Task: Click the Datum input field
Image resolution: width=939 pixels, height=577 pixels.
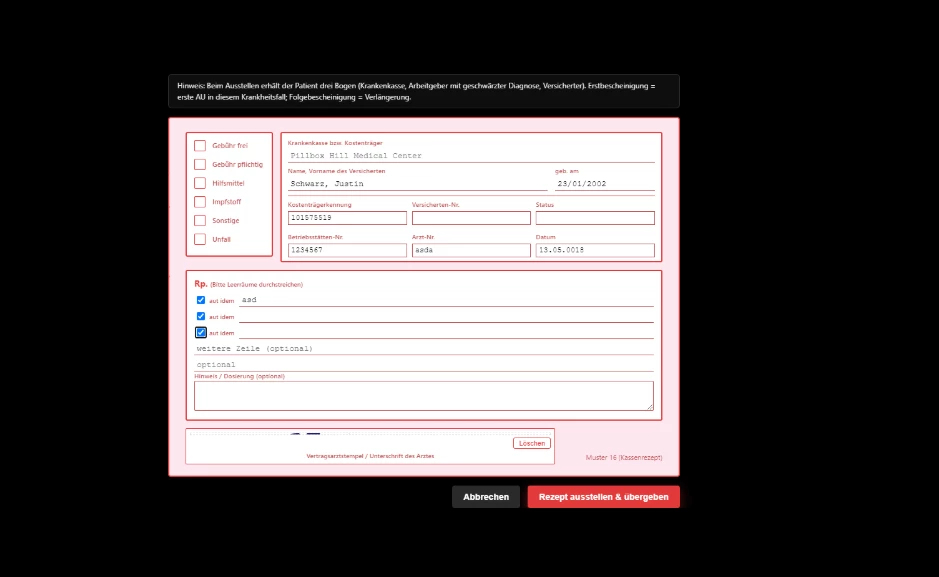Action: point(595,250)
